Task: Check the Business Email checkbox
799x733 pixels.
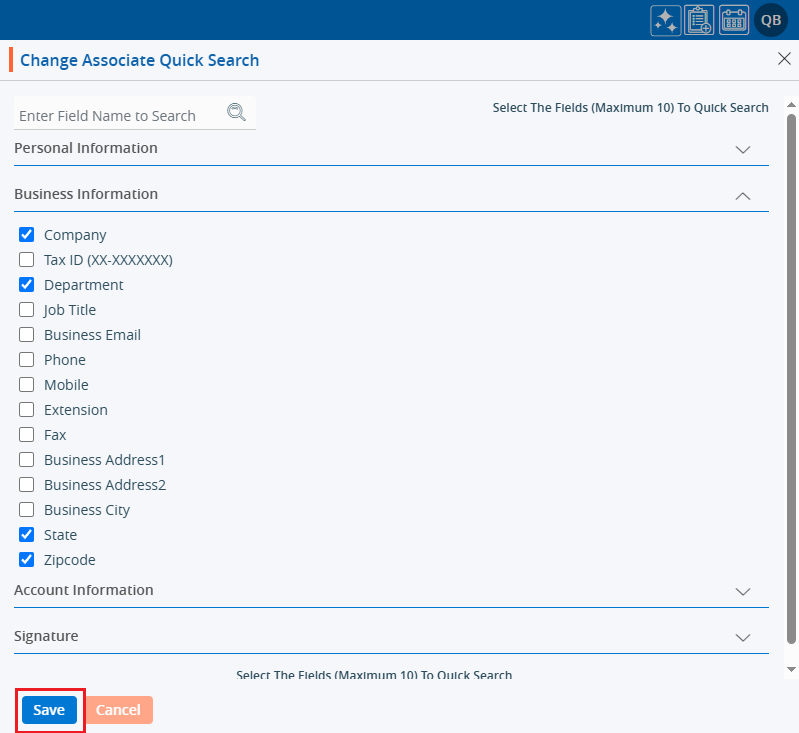Action: (27, 335)
